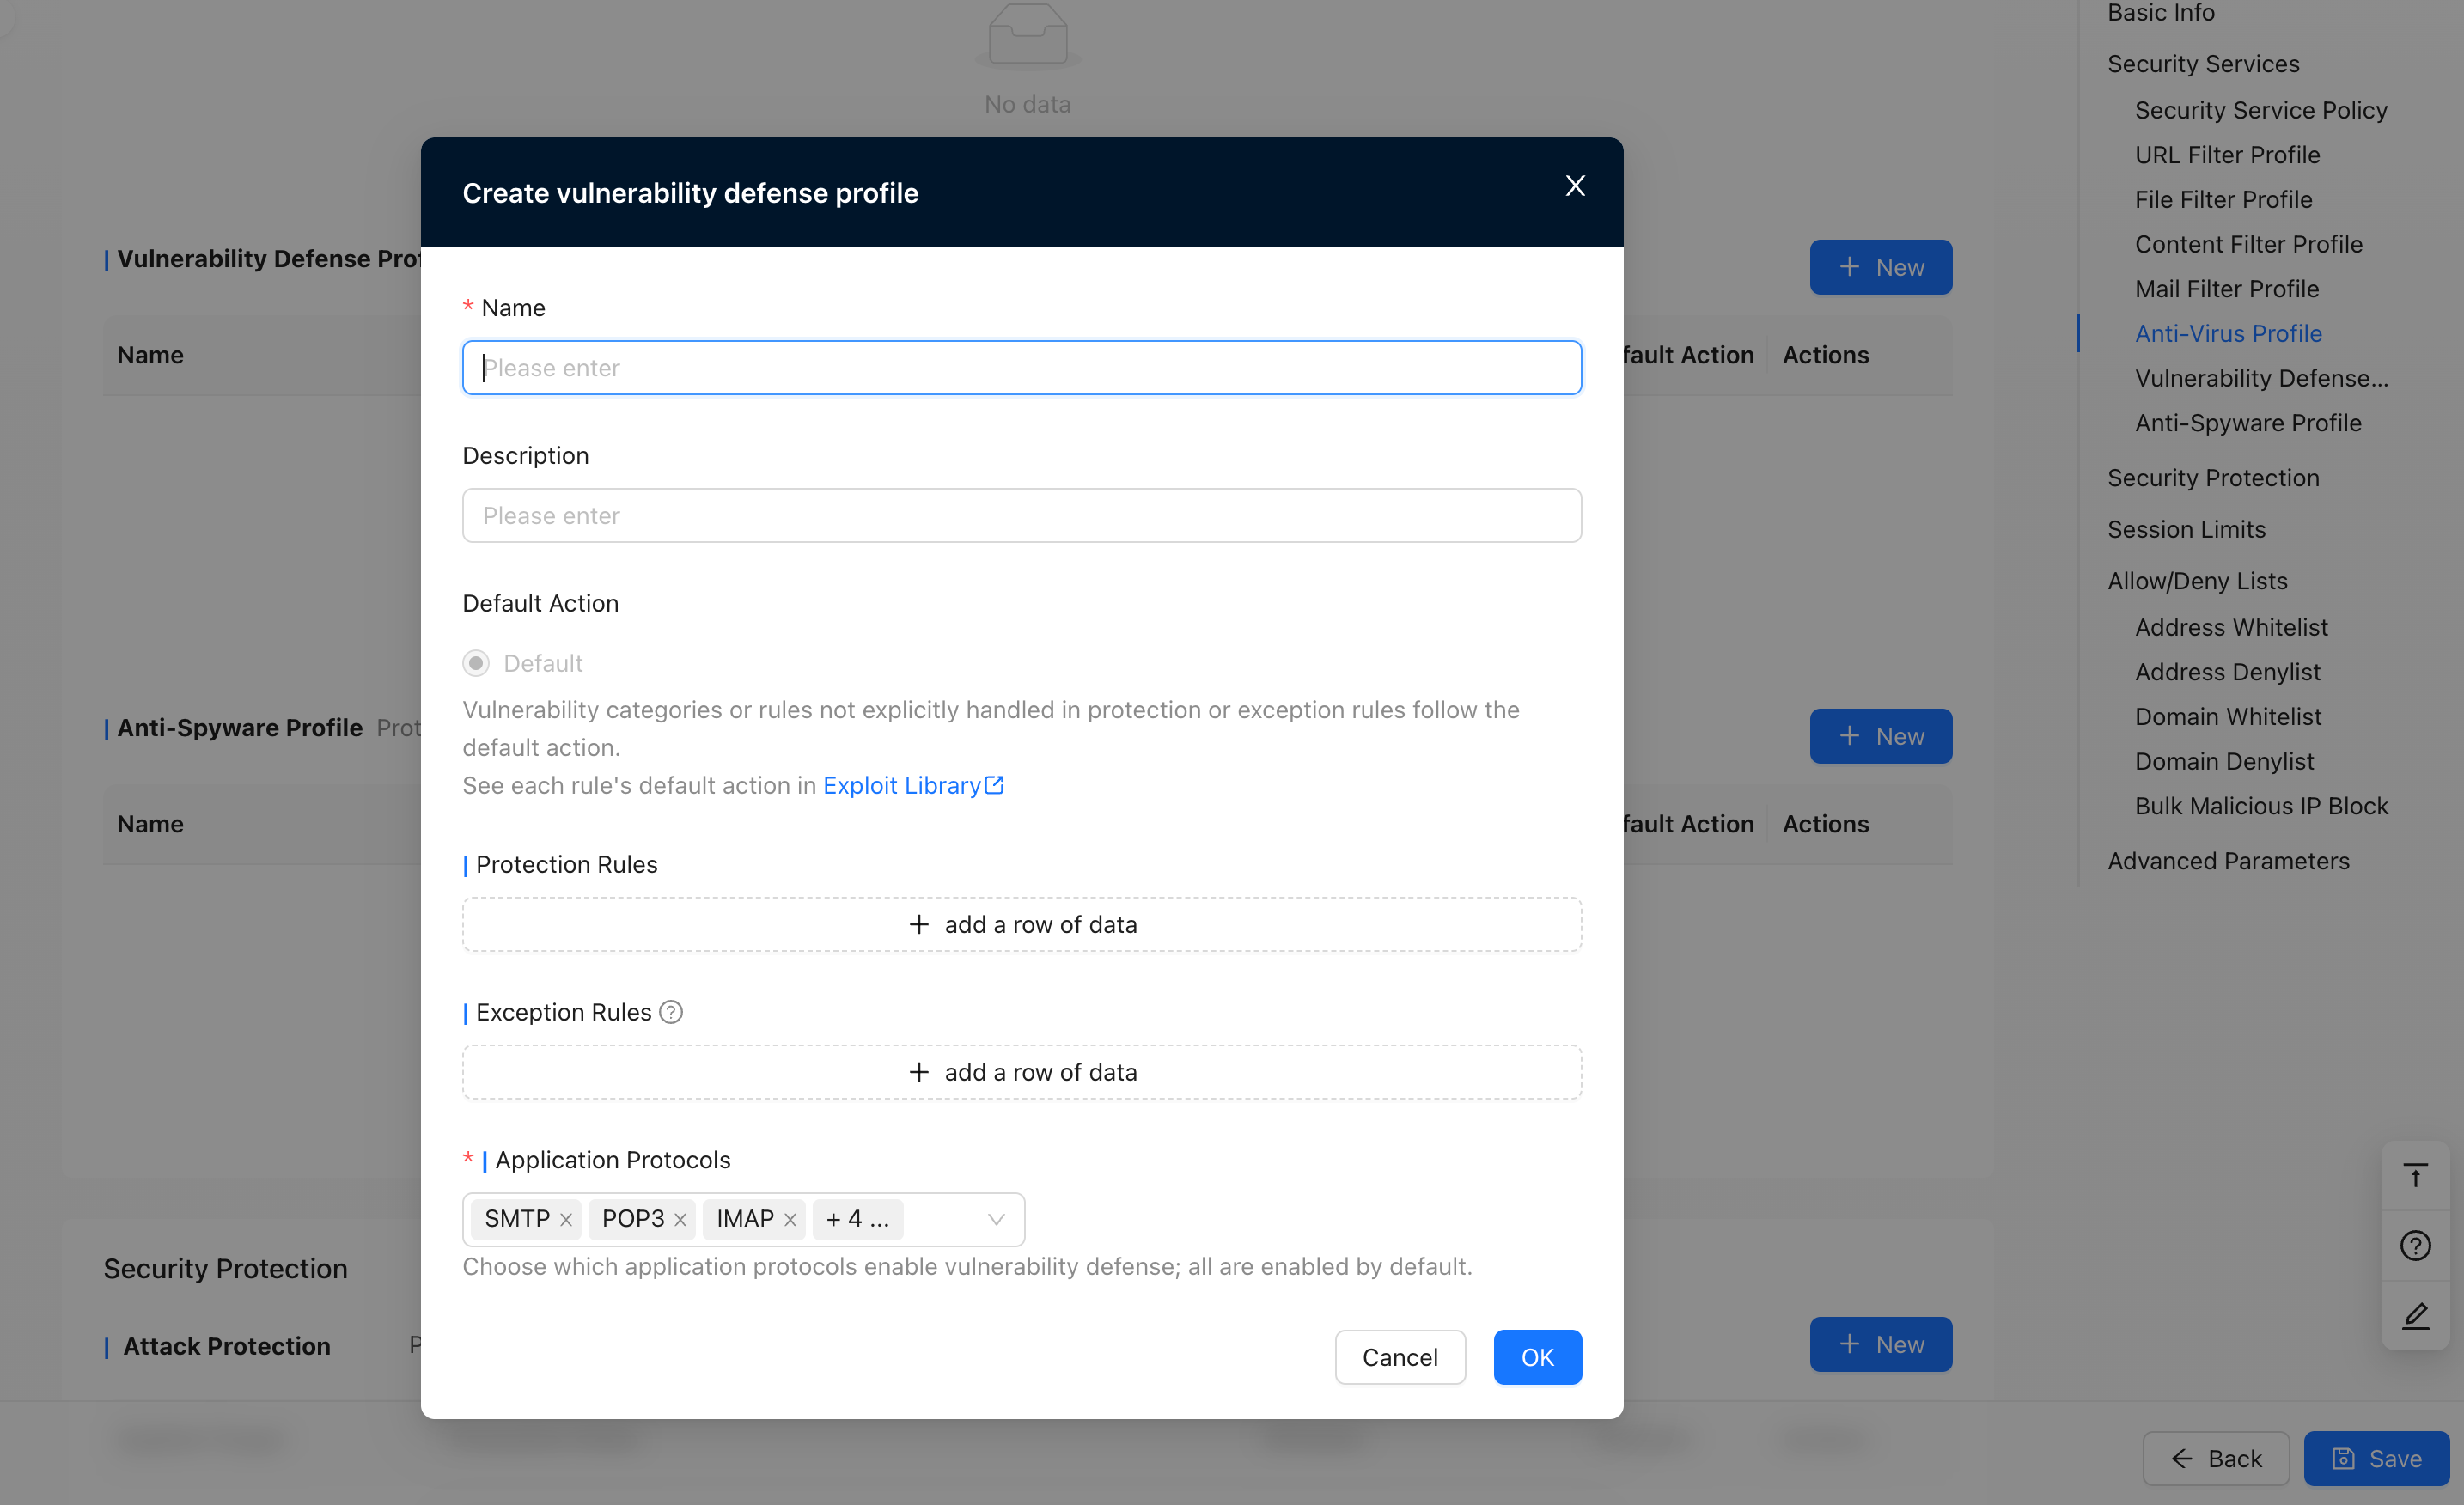Click the Back button

pos(2216,1459)
